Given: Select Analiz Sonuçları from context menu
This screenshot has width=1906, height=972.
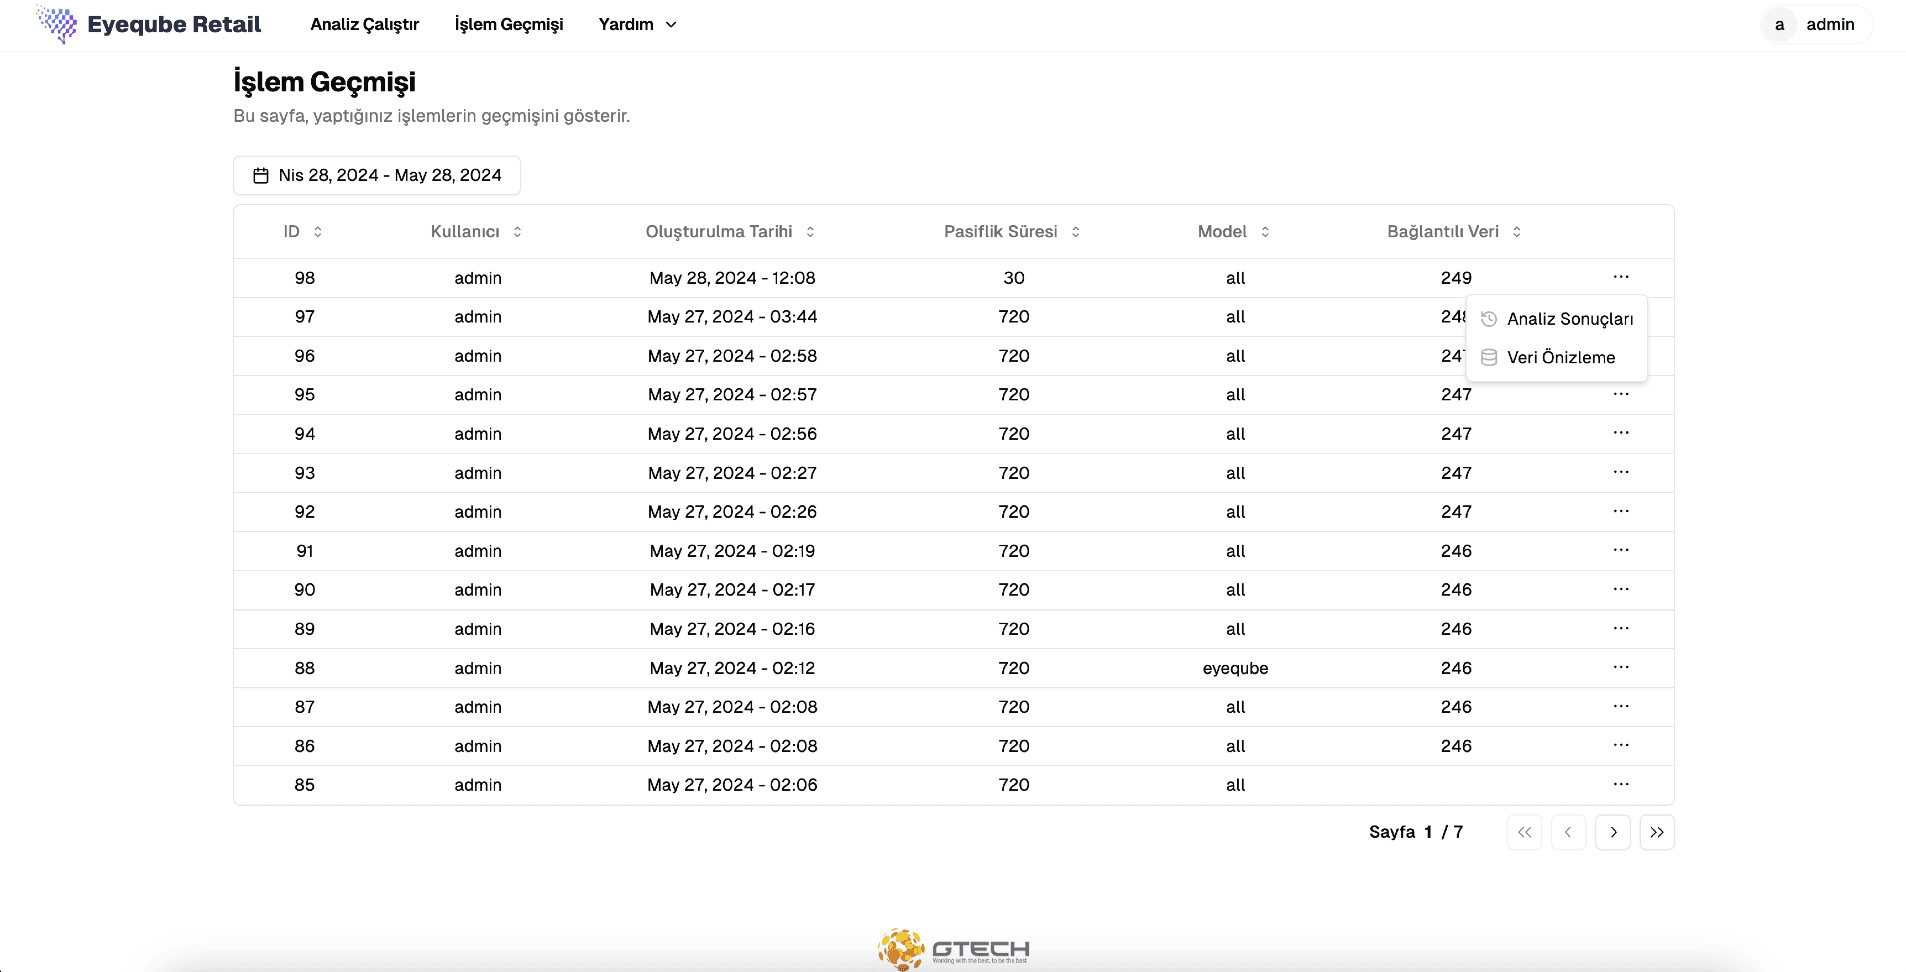Looking at the screenshot, I should [x=1557, y=319].
